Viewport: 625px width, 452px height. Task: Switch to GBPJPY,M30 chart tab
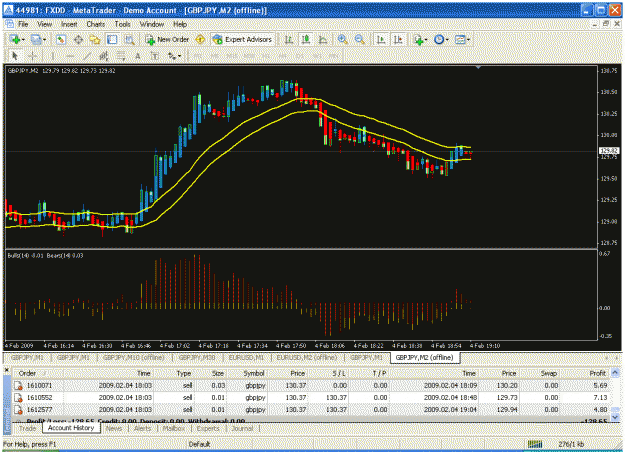(x=197, y=358)
